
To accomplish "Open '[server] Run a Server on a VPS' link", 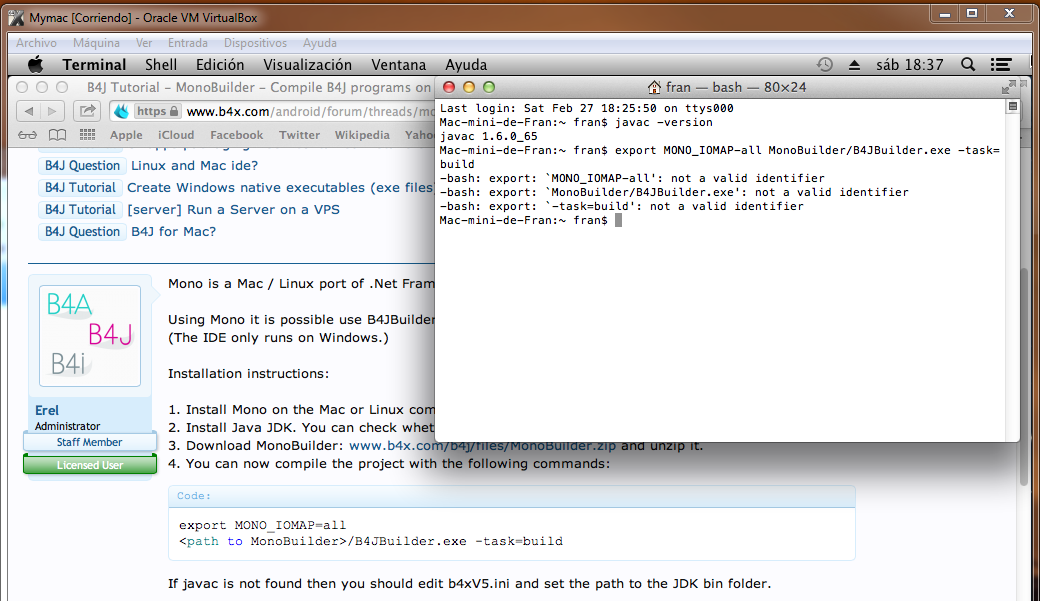I will (233, 210).
